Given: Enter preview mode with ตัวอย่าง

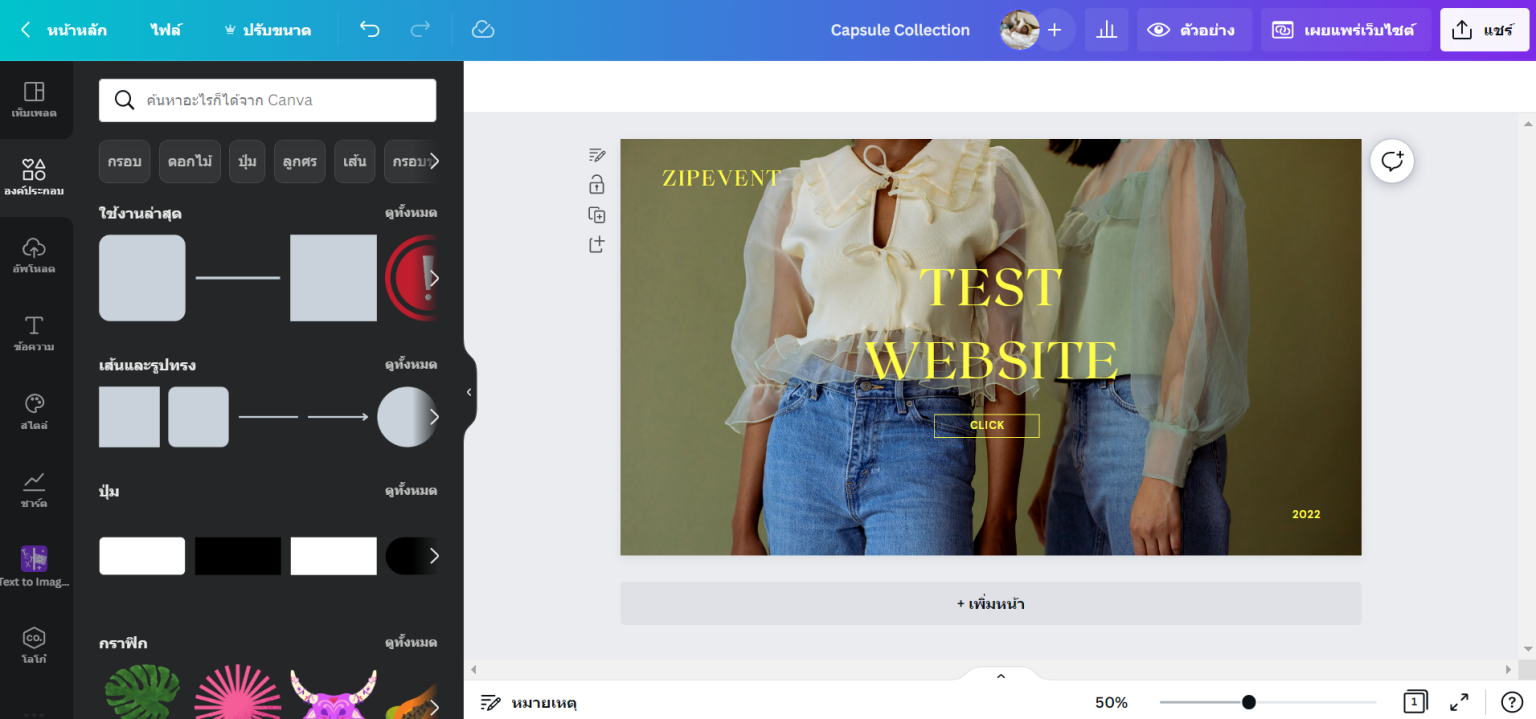Looking at the screenshot, I should [1194, 29].
